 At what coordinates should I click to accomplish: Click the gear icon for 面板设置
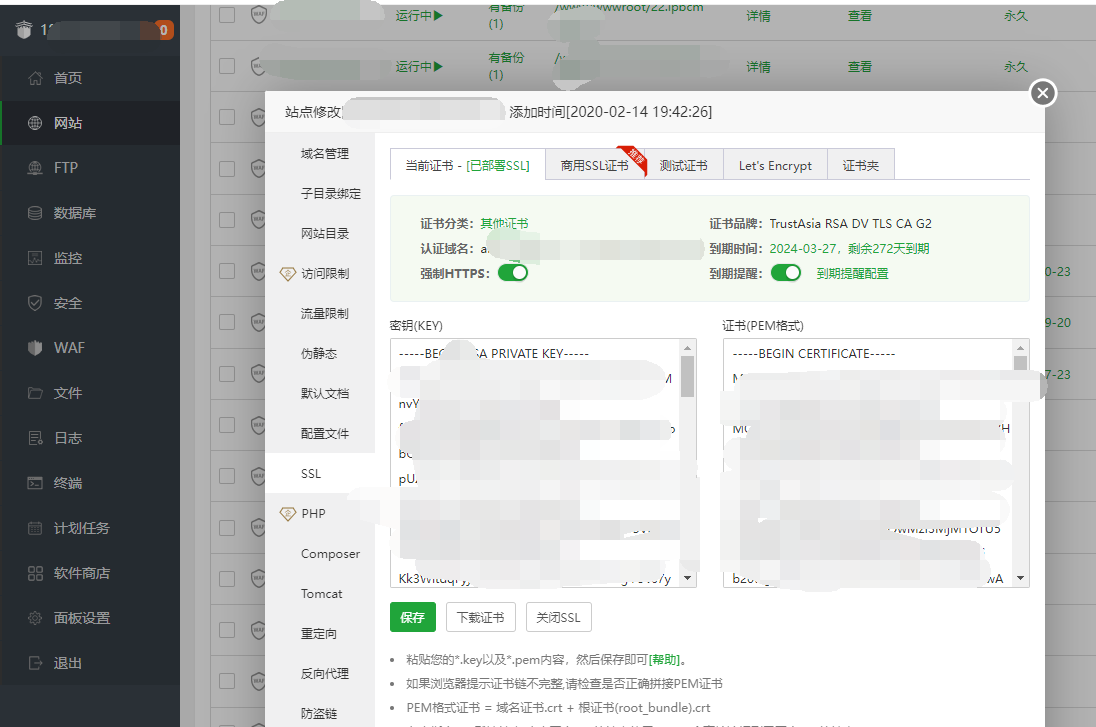[x=35, y=618]
